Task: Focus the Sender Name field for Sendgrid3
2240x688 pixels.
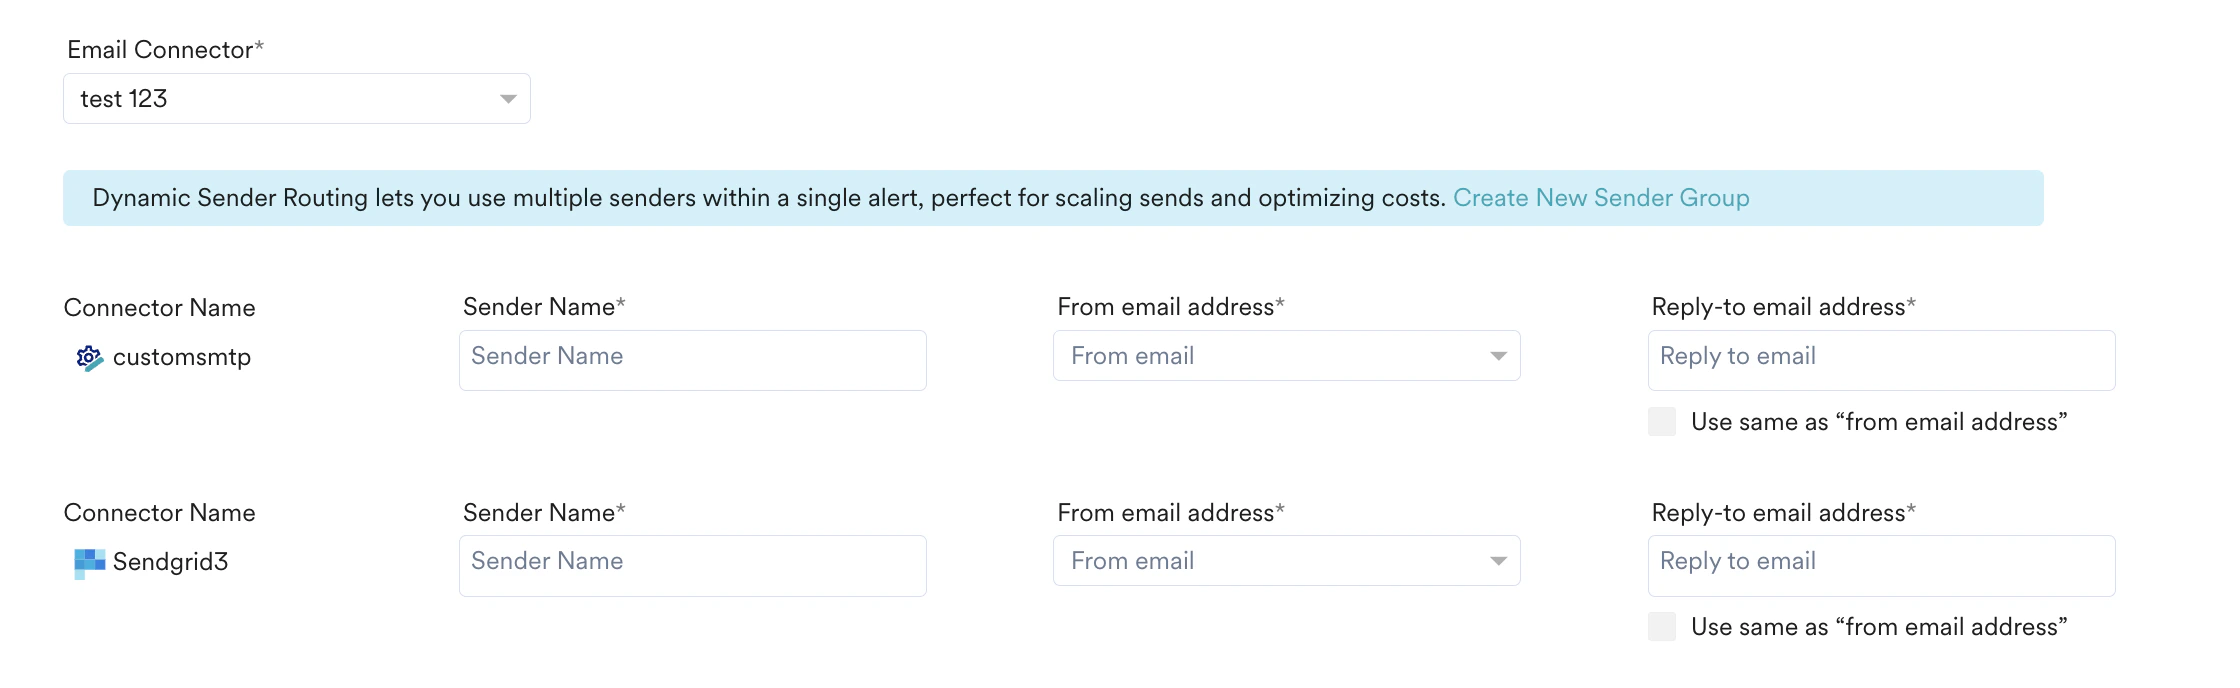Action: point(692,565)
